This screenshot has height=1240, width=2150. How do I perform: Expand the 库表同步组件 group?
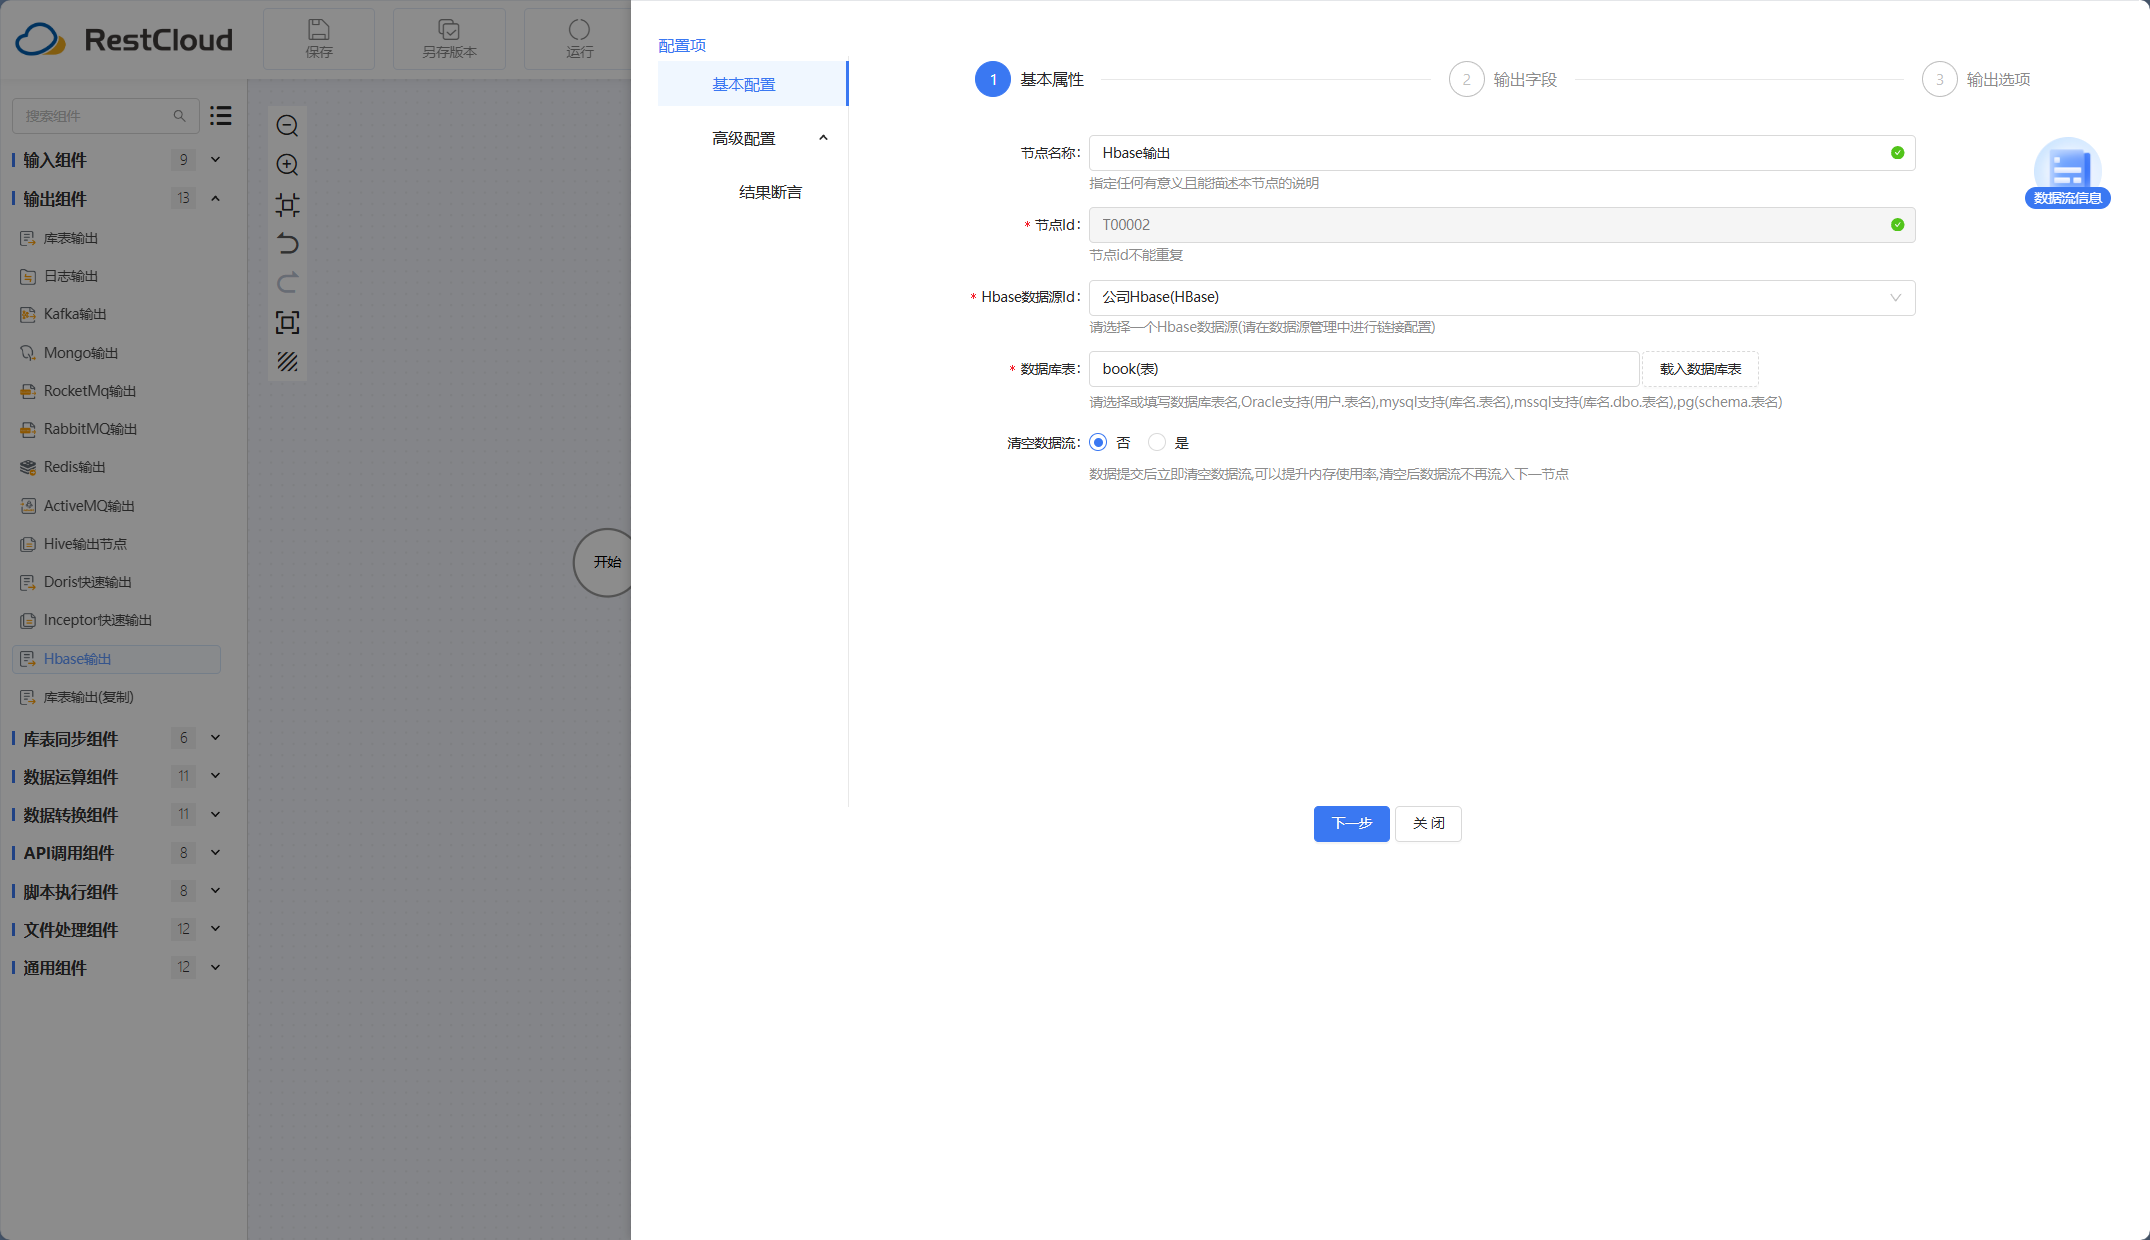click(215, 738)
